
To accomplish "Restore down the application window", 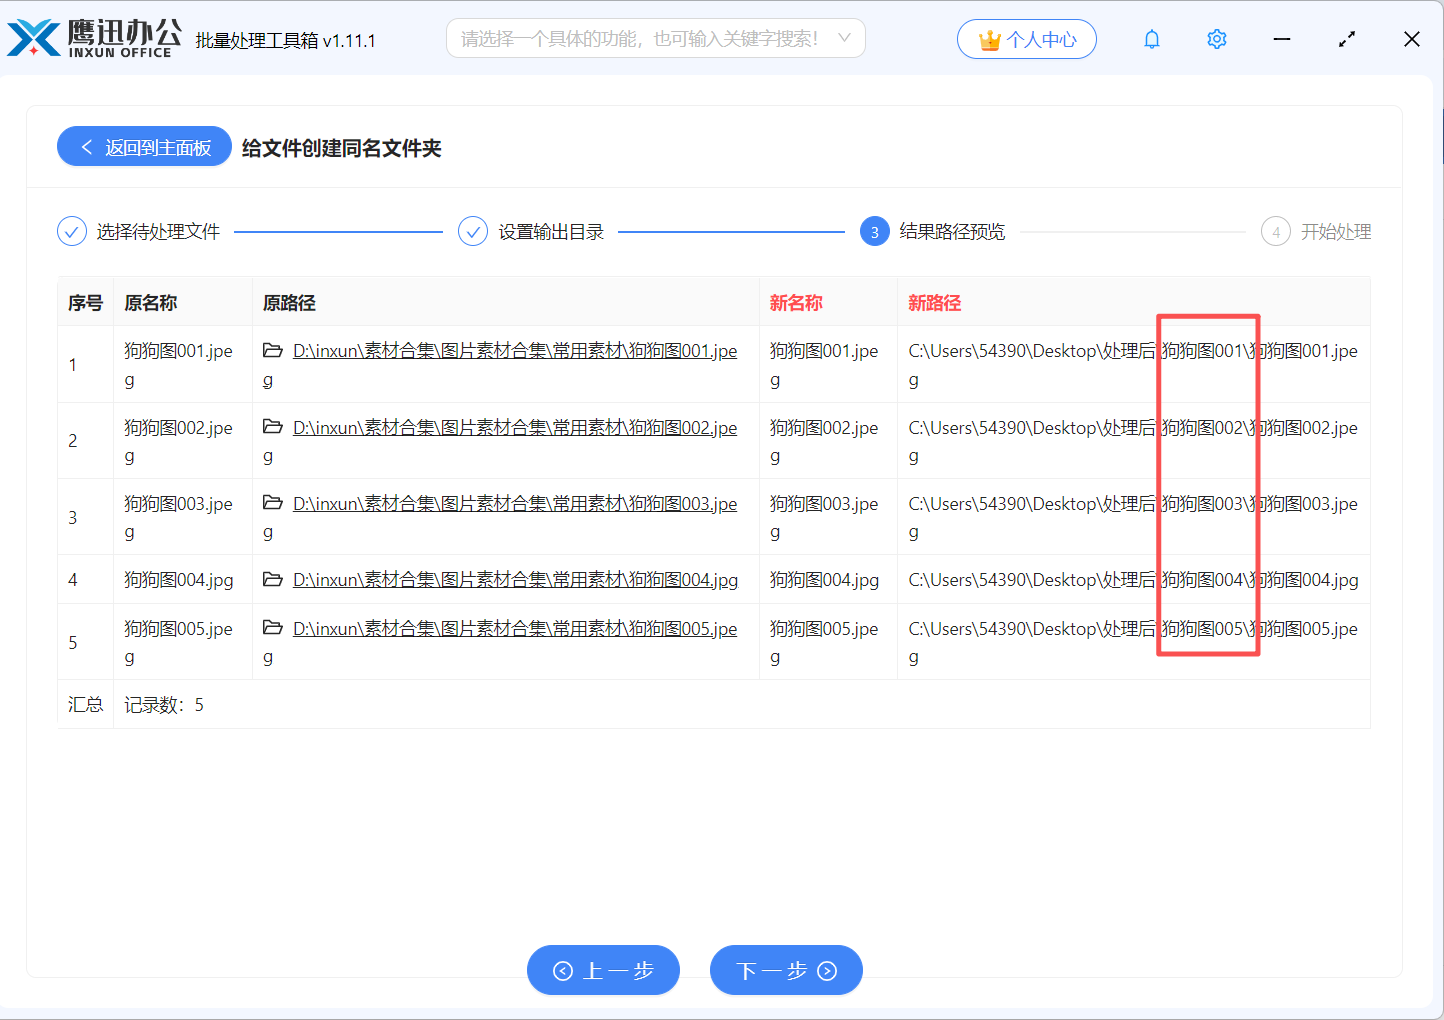I will point(1347,39).
